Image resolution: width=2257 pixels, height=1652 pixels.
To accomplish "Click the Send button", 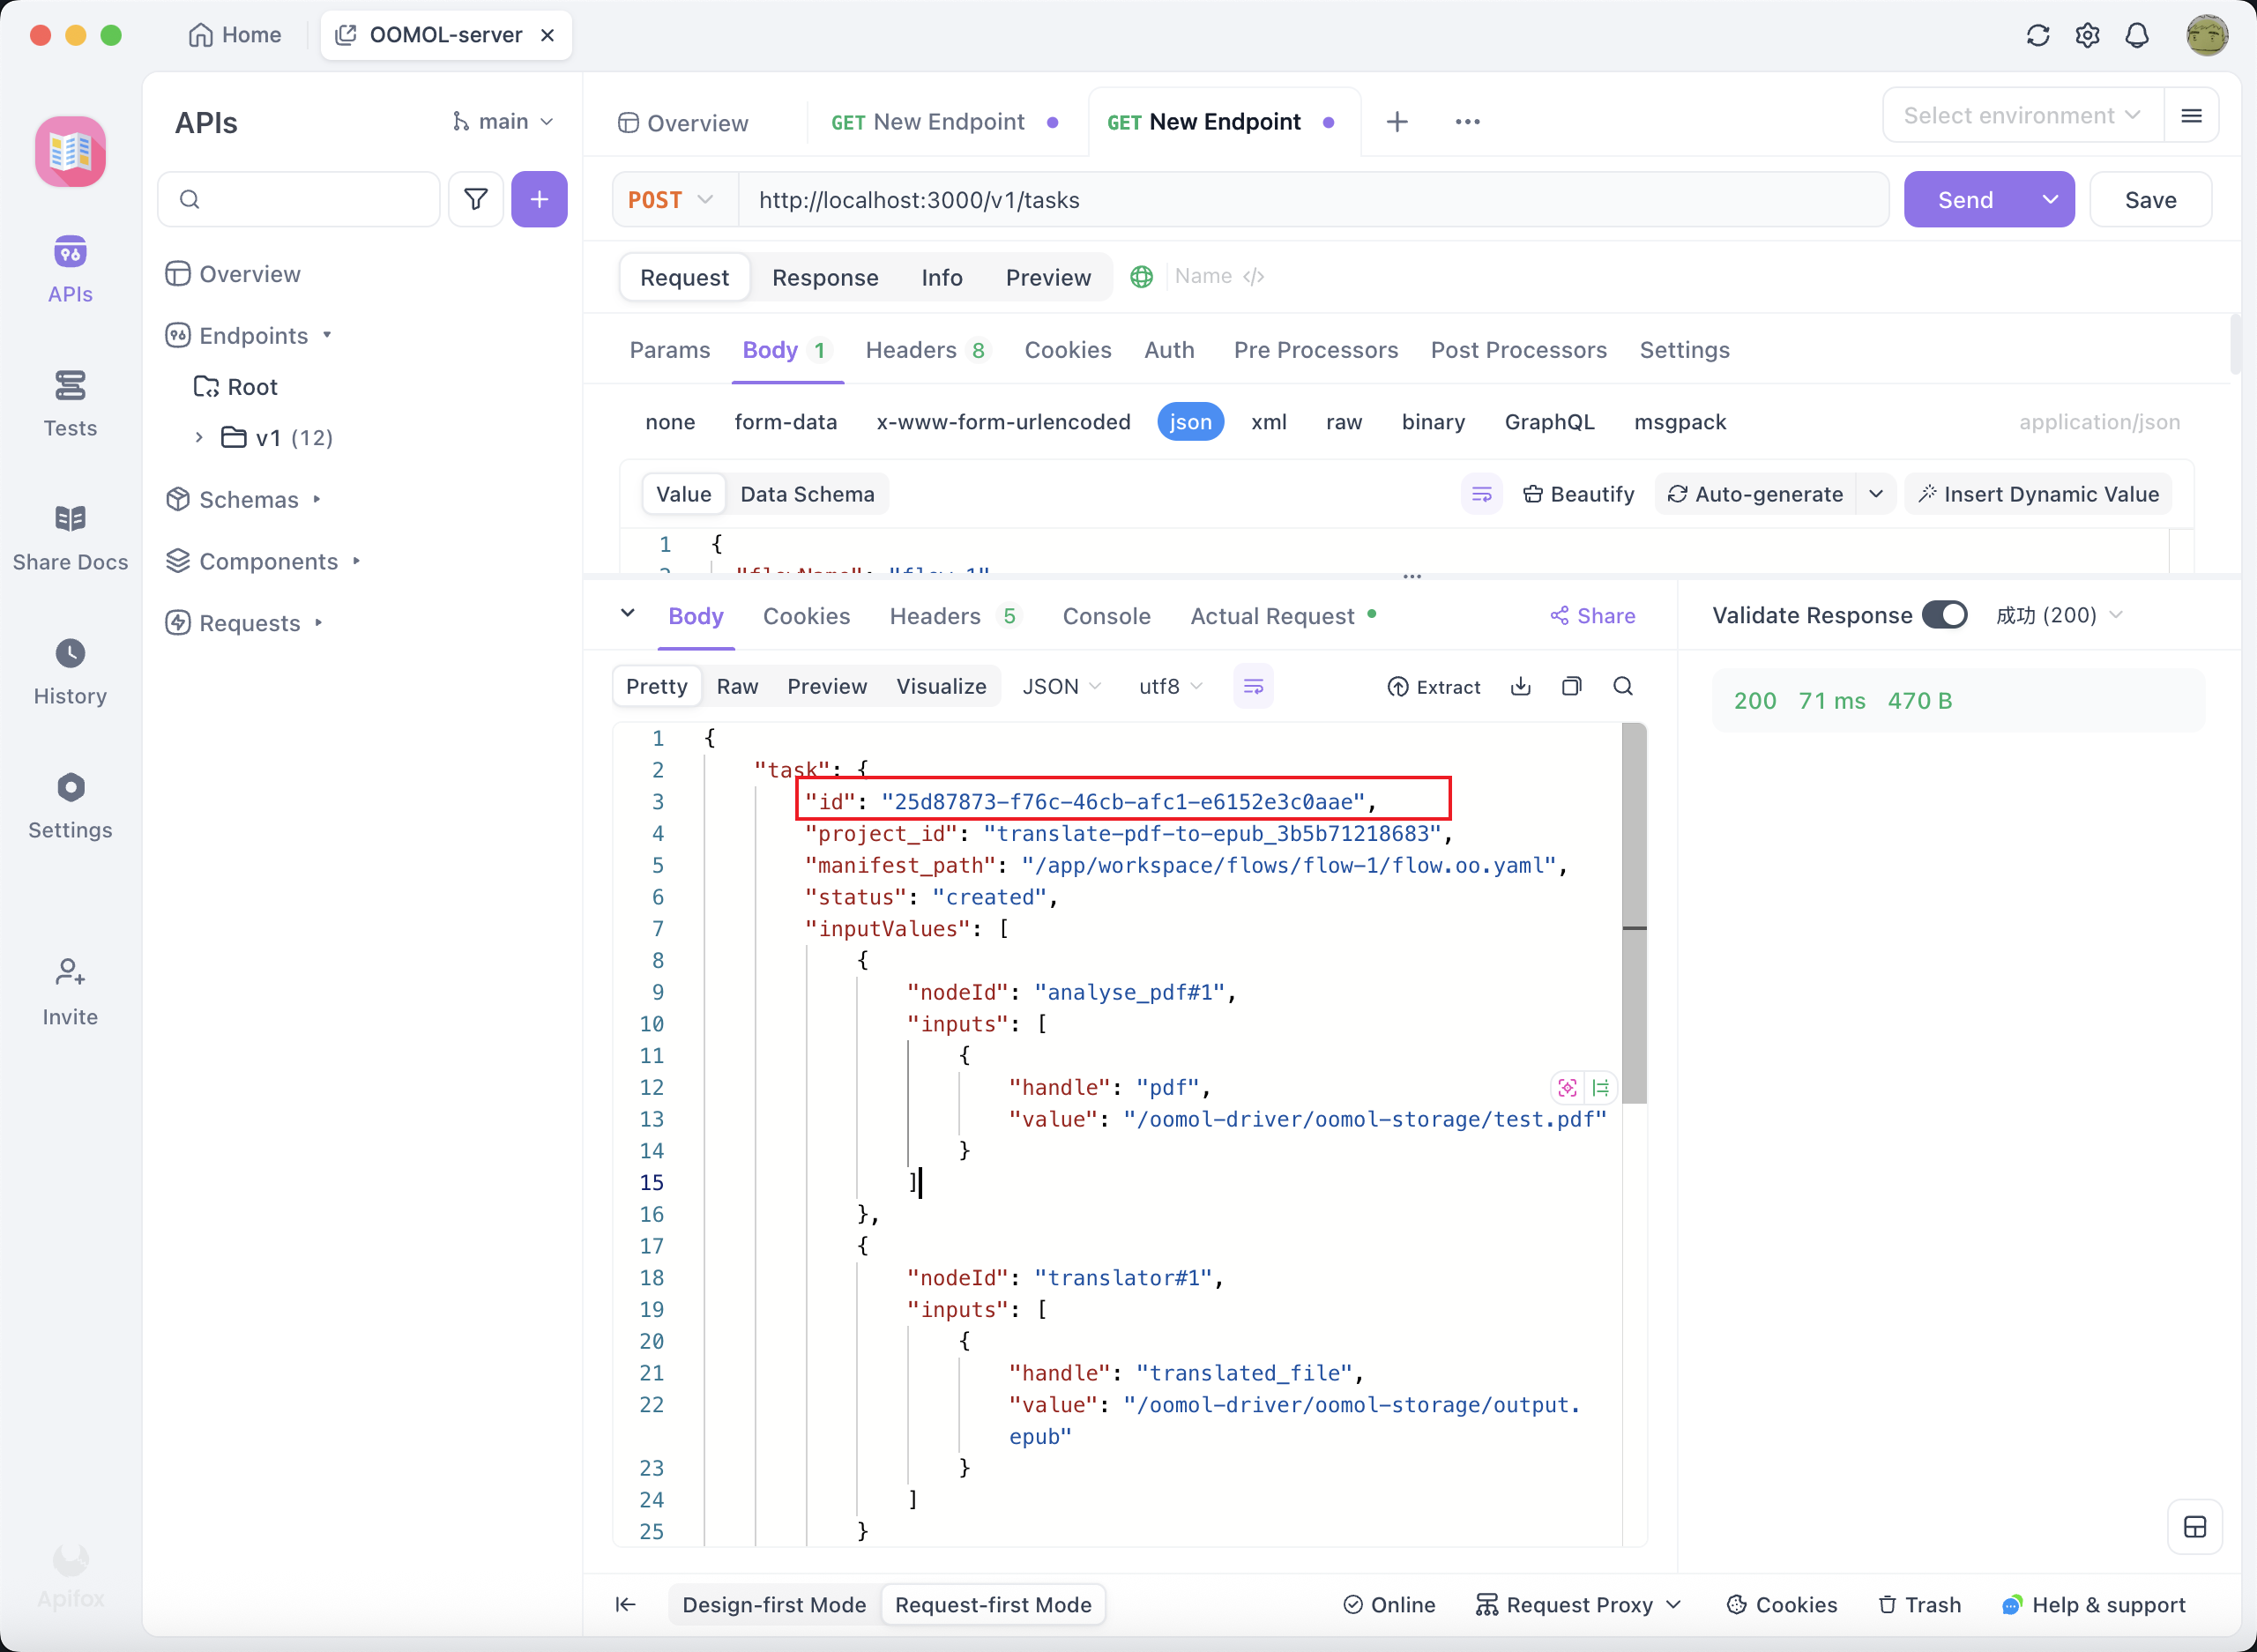I will pyautogui.click(x=1965, y=200).
